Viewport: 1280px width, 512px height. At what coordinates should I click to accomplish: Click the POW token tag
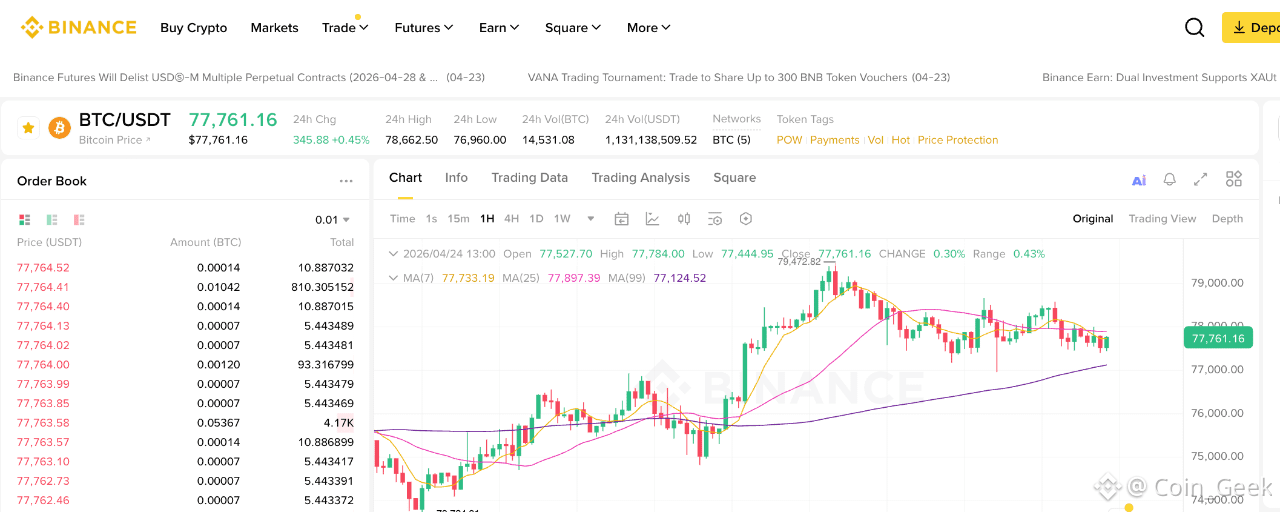pos(789,140)
